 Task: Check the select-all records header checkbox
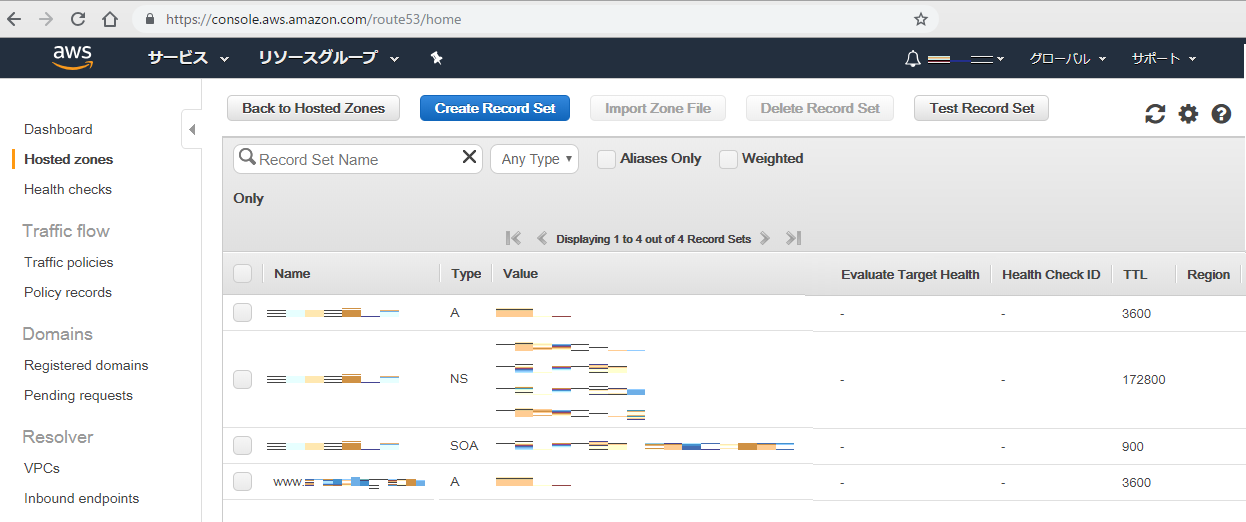click(242, 274)
